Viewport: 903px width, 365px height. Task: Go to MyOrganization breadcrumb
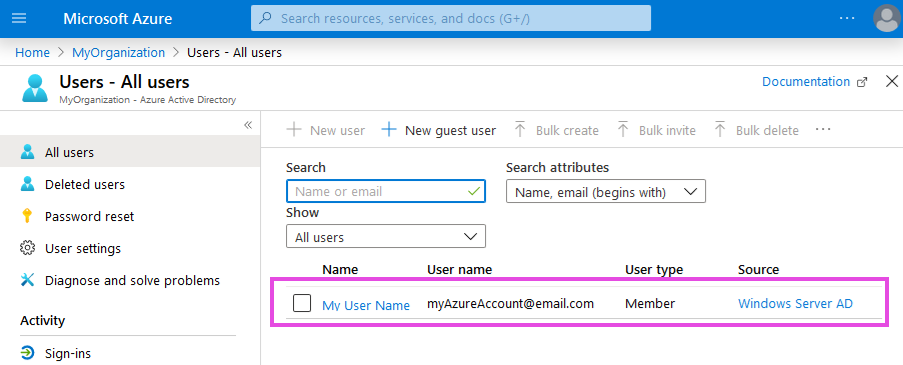point(118,52)
